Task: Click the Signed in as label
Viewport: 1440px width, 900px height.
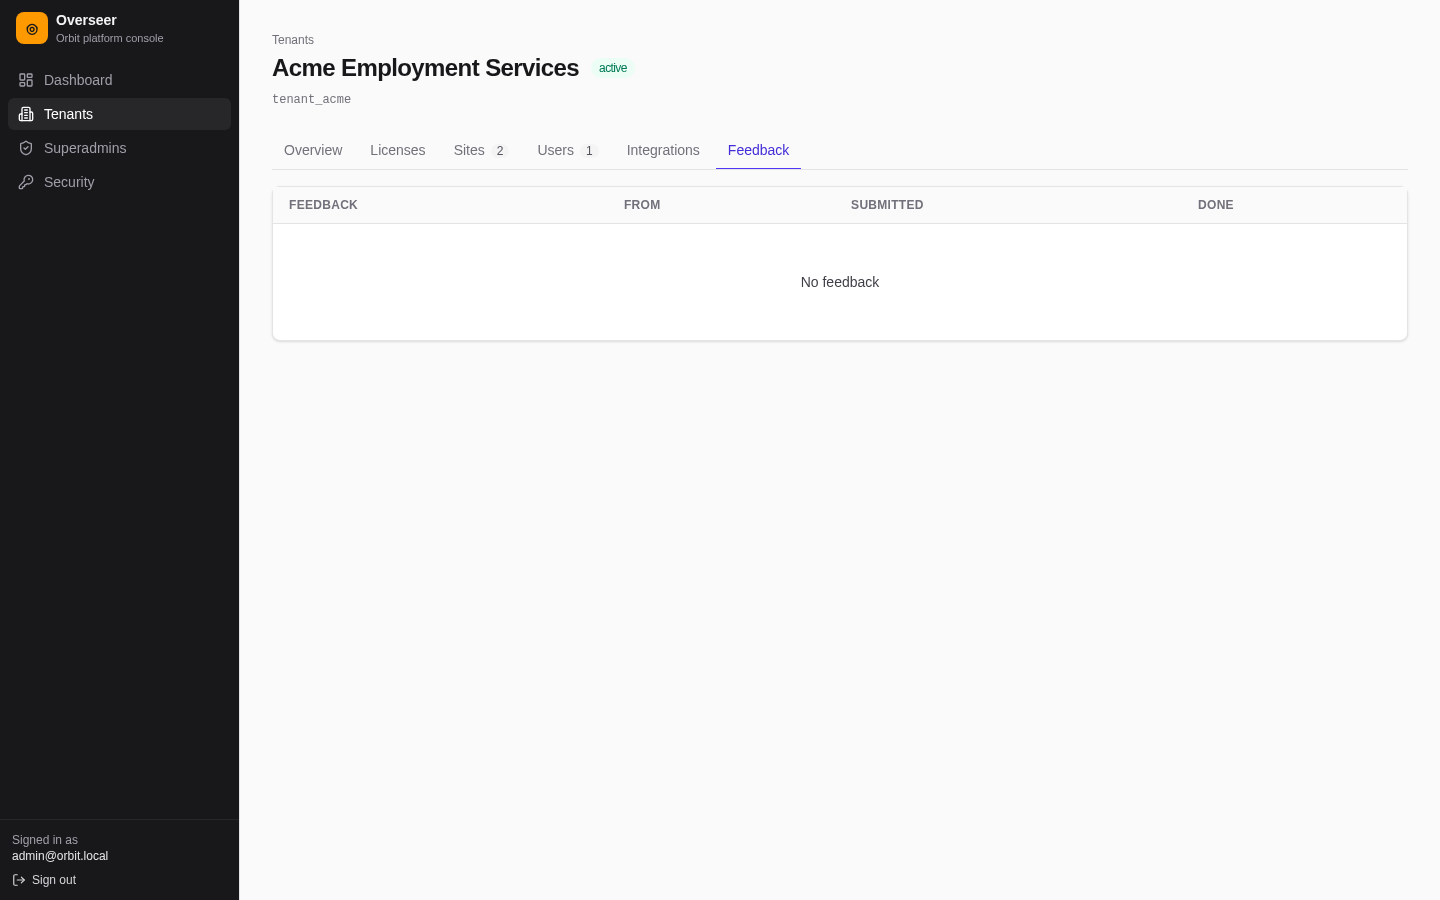Action: (x=45, y=840)
